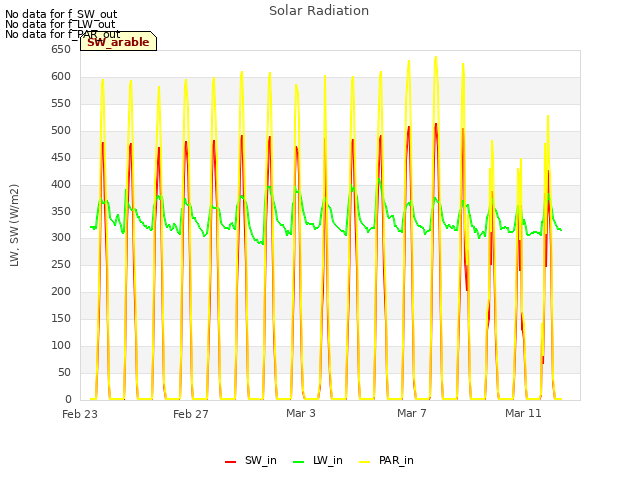Click the Feb 27 x-axis label
Viewport: 640px width, 480px height.
tap(191, 414)
